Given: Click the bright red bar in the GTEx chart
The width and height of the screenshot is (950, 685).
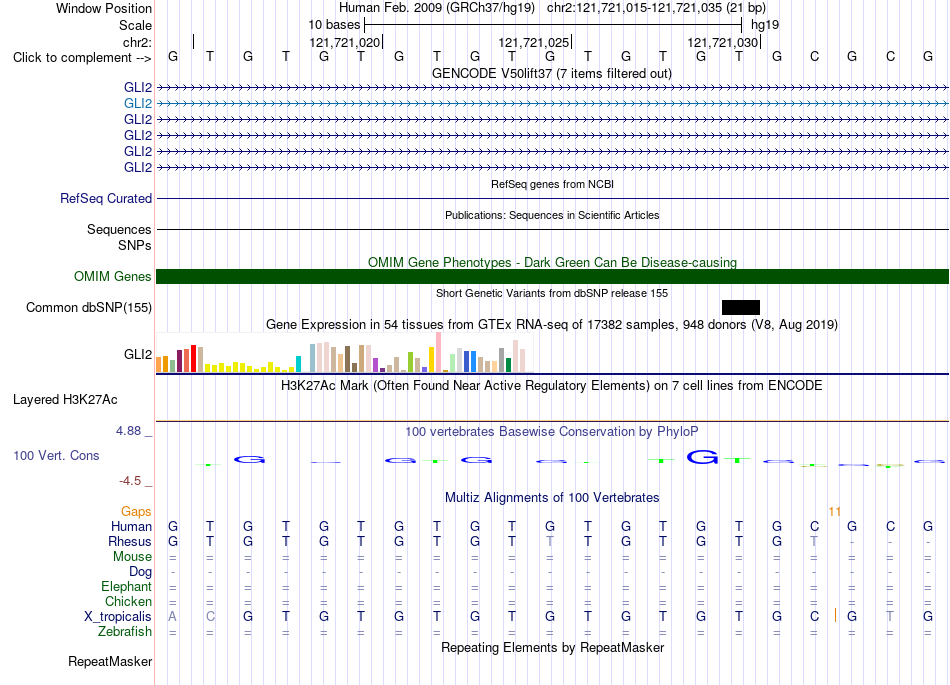Looking at the screenshot, I should (193, 358).
